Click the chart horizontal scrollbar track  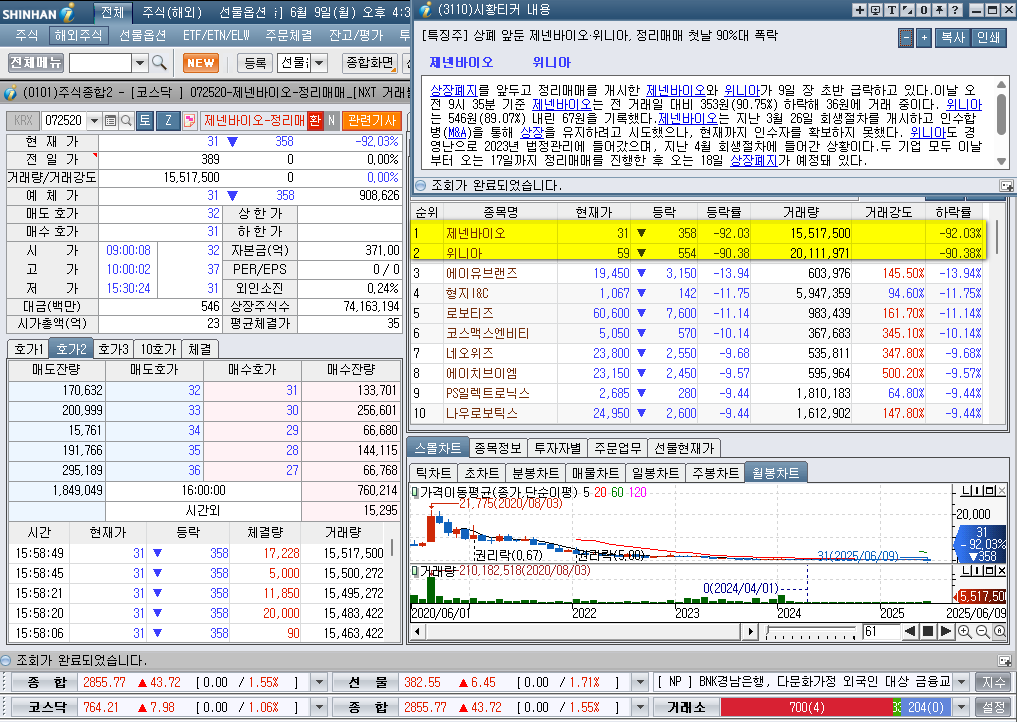pos(584,631)
